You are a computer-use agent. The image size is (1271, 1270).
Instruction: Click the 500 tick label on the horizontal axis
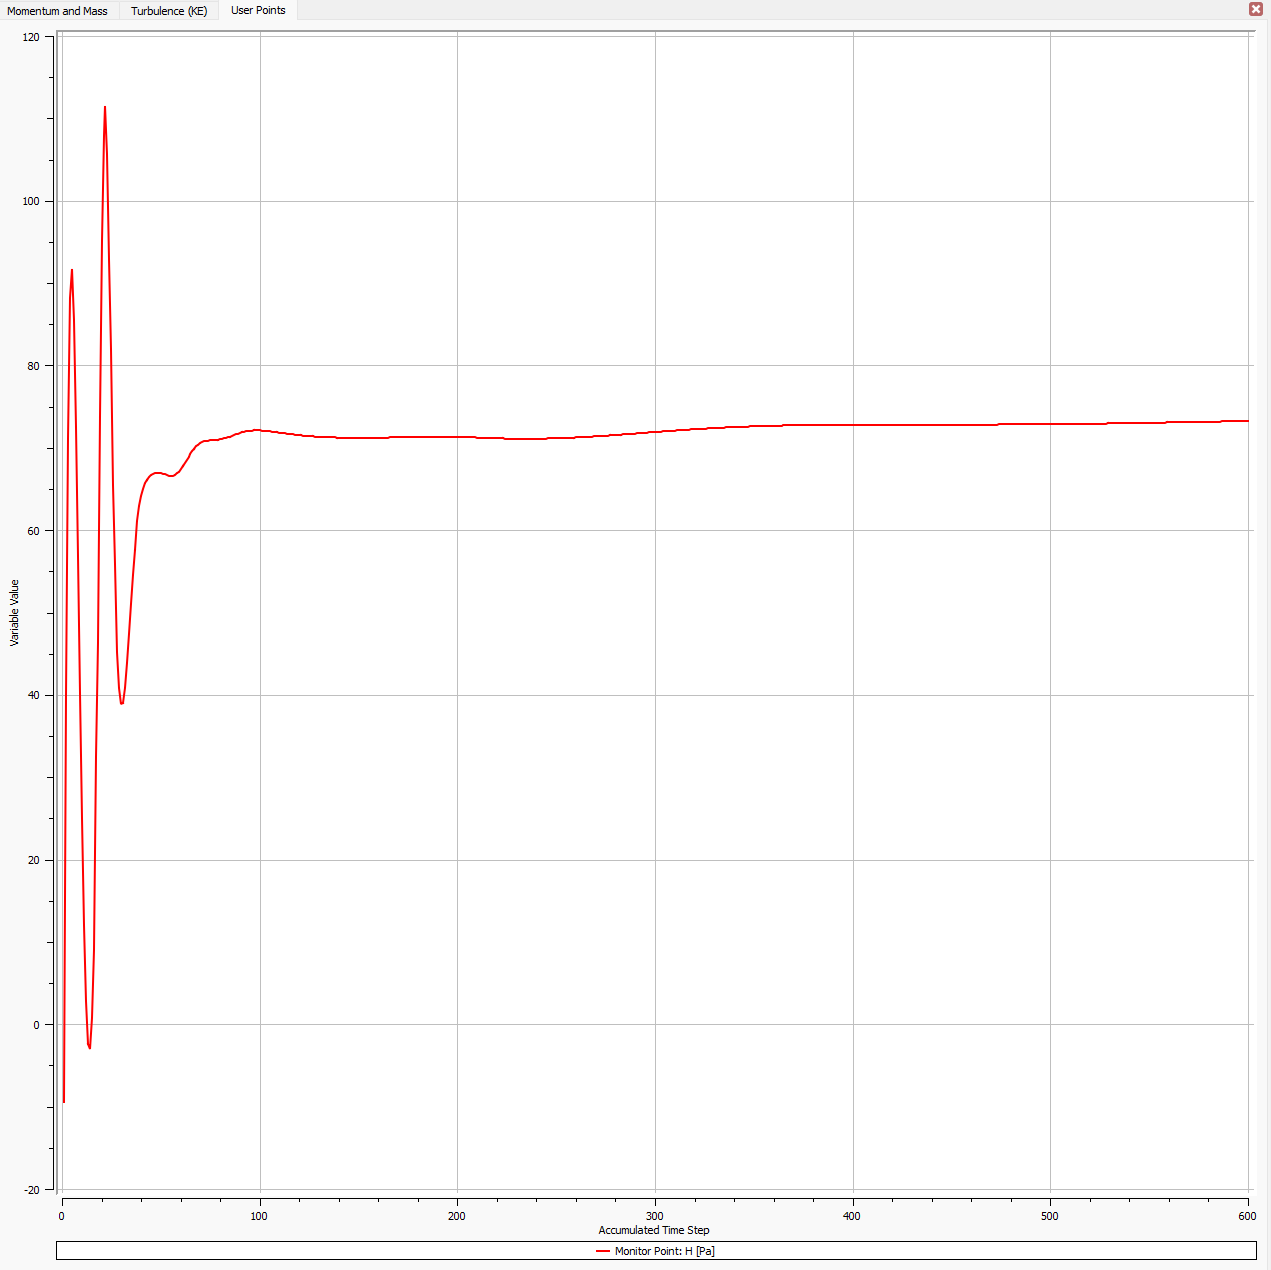(x=1050, y=1216)
